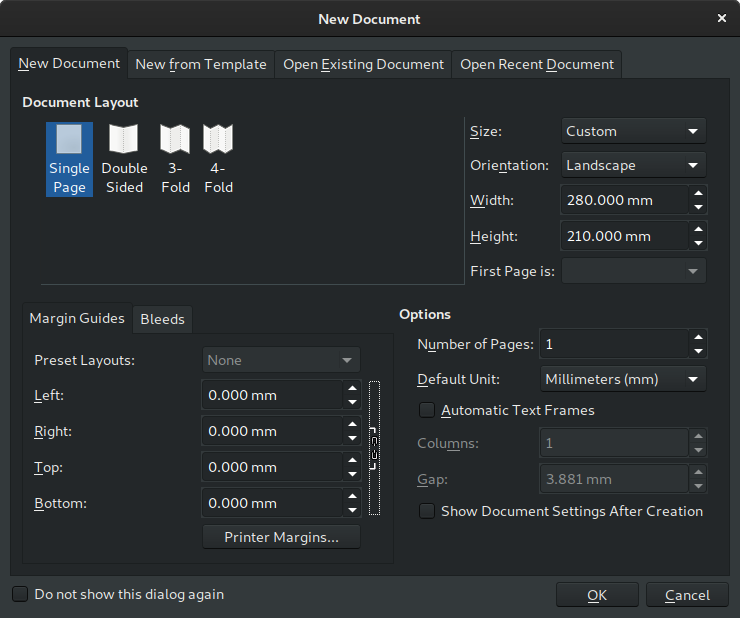Image resolution: width=740 pixels, height=618 pixels.
Task: Close the New Document dialog
Action: (x=722, y=18)
